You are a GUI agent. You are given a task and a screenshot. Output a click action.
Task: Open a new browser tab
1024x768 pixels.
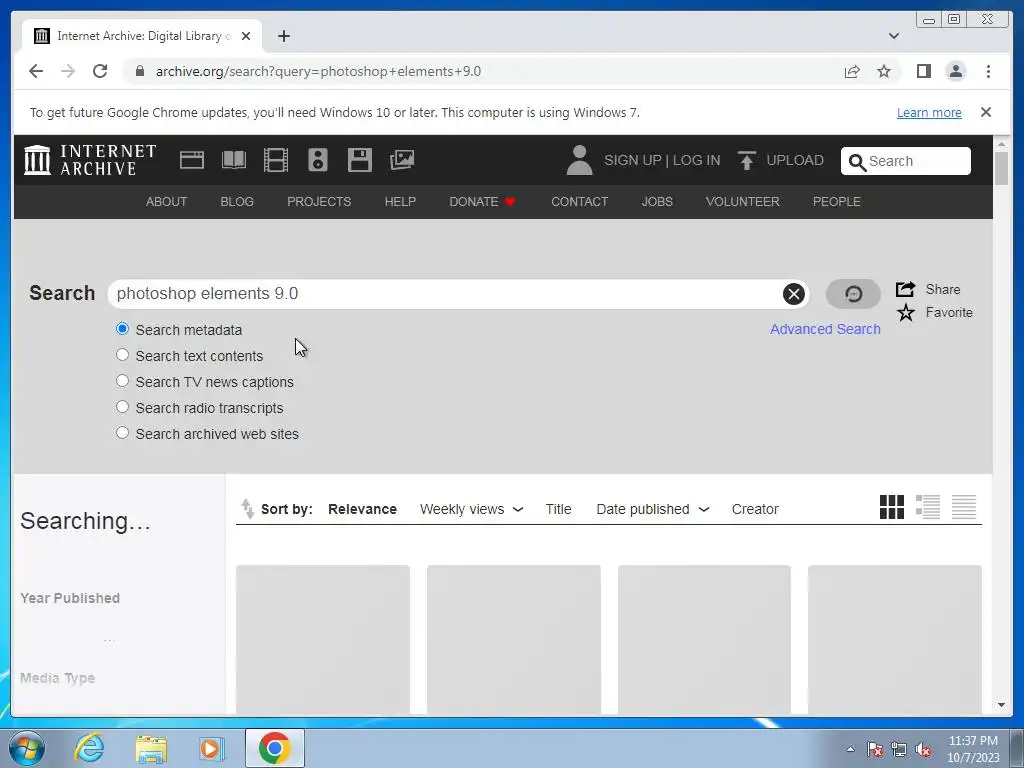point(283,36)
